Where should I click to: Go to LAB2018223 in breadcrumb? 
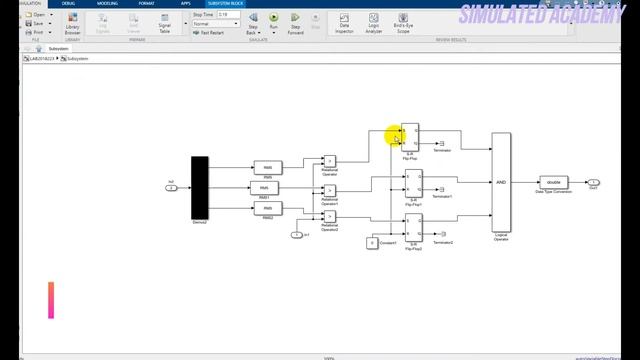[x=41, y=59]
